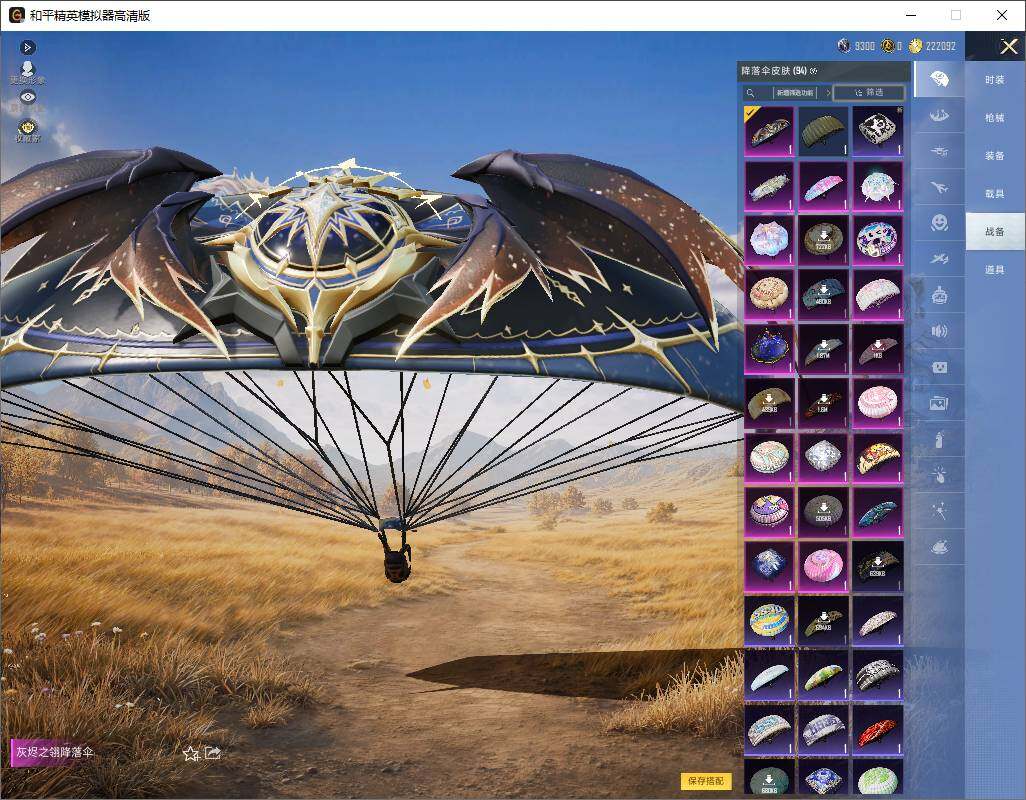Viewport: 1026px width, 800px height.
Task: Open the 时装 fashion tab
Action: (995, 80)
